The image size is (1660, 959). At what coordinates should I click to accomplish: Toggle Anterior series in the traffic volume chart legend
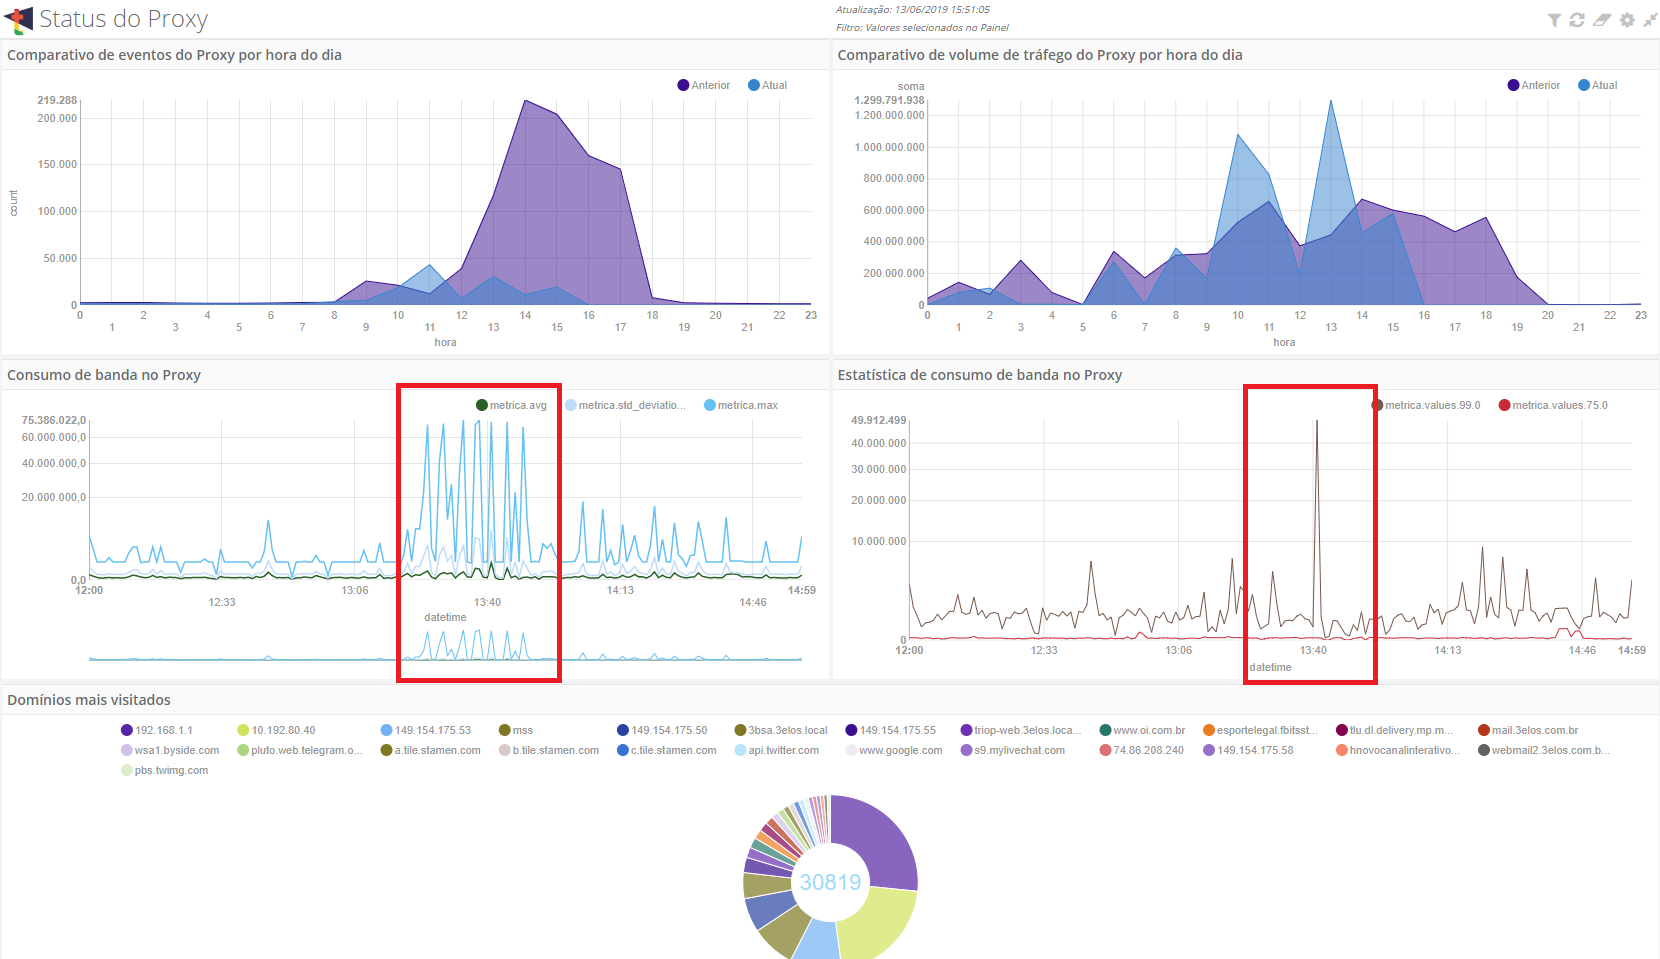pyautogui.click(x=1534, y=85)
